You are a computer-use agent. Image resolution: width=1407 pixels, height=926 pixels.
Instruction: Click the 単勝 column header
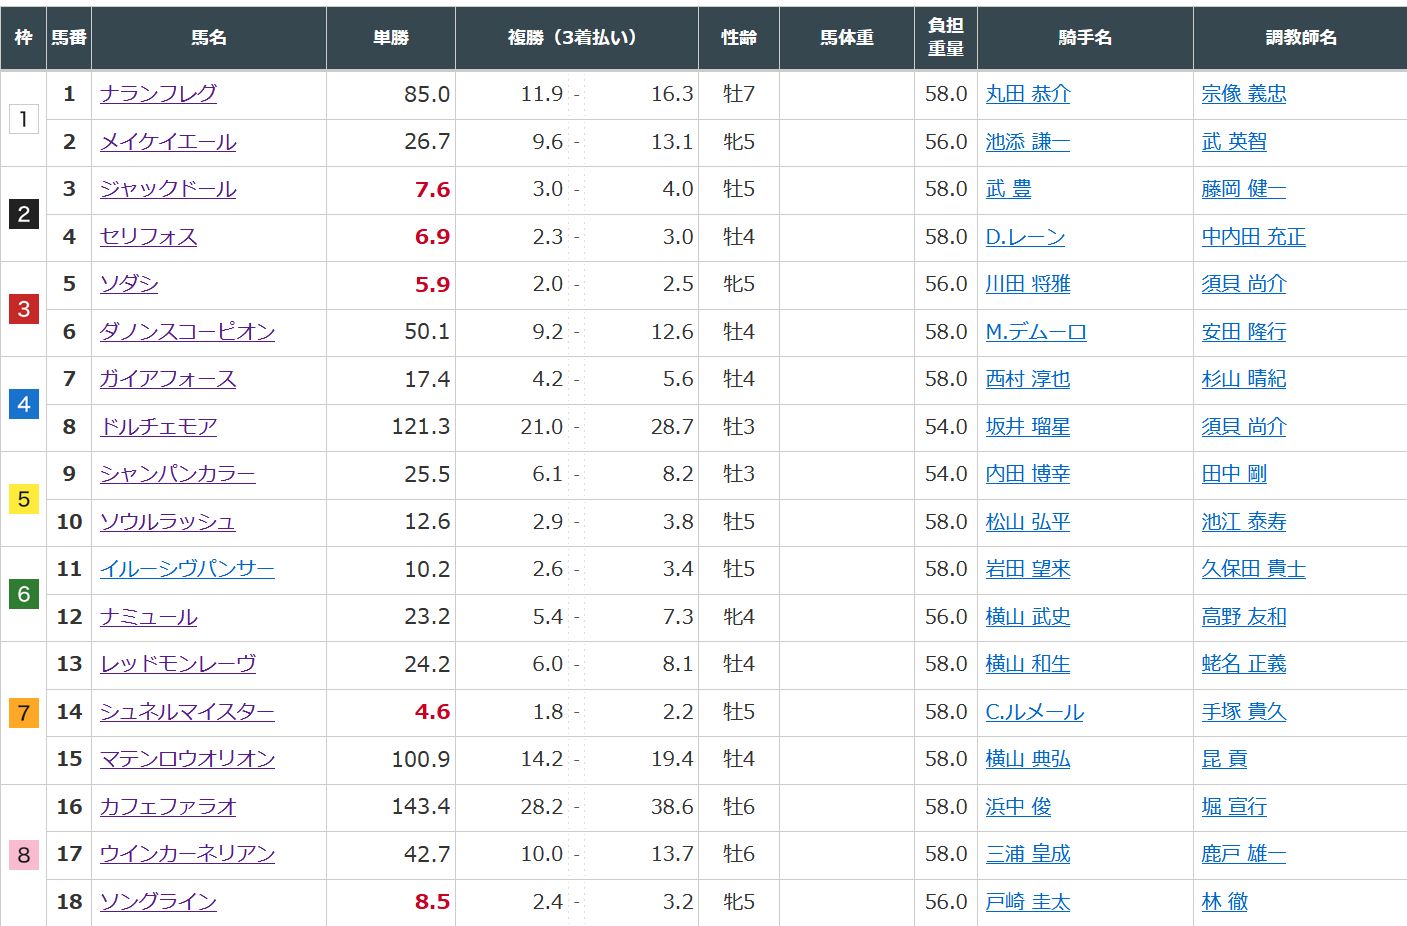pyautogui.click(x=390, y=37)
